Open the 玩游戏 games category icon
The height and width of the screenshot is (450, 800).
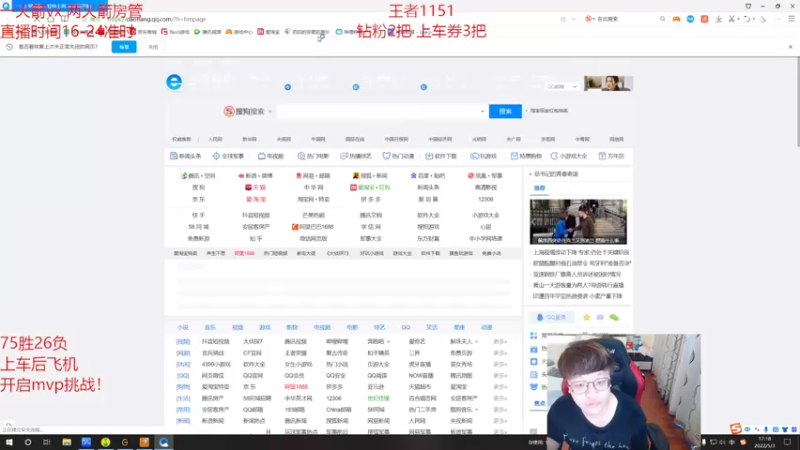click(483, 156)
